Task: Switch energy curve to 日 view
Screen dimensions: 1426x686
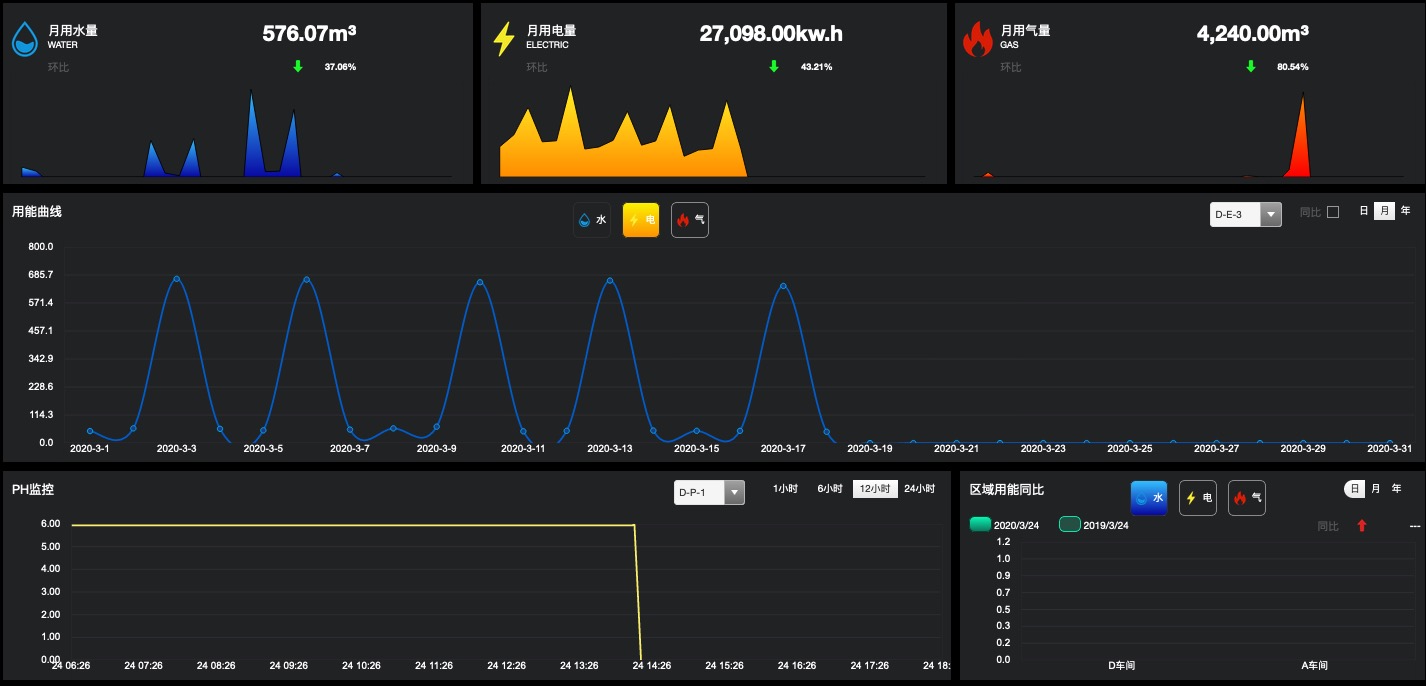Action: 1363,211
